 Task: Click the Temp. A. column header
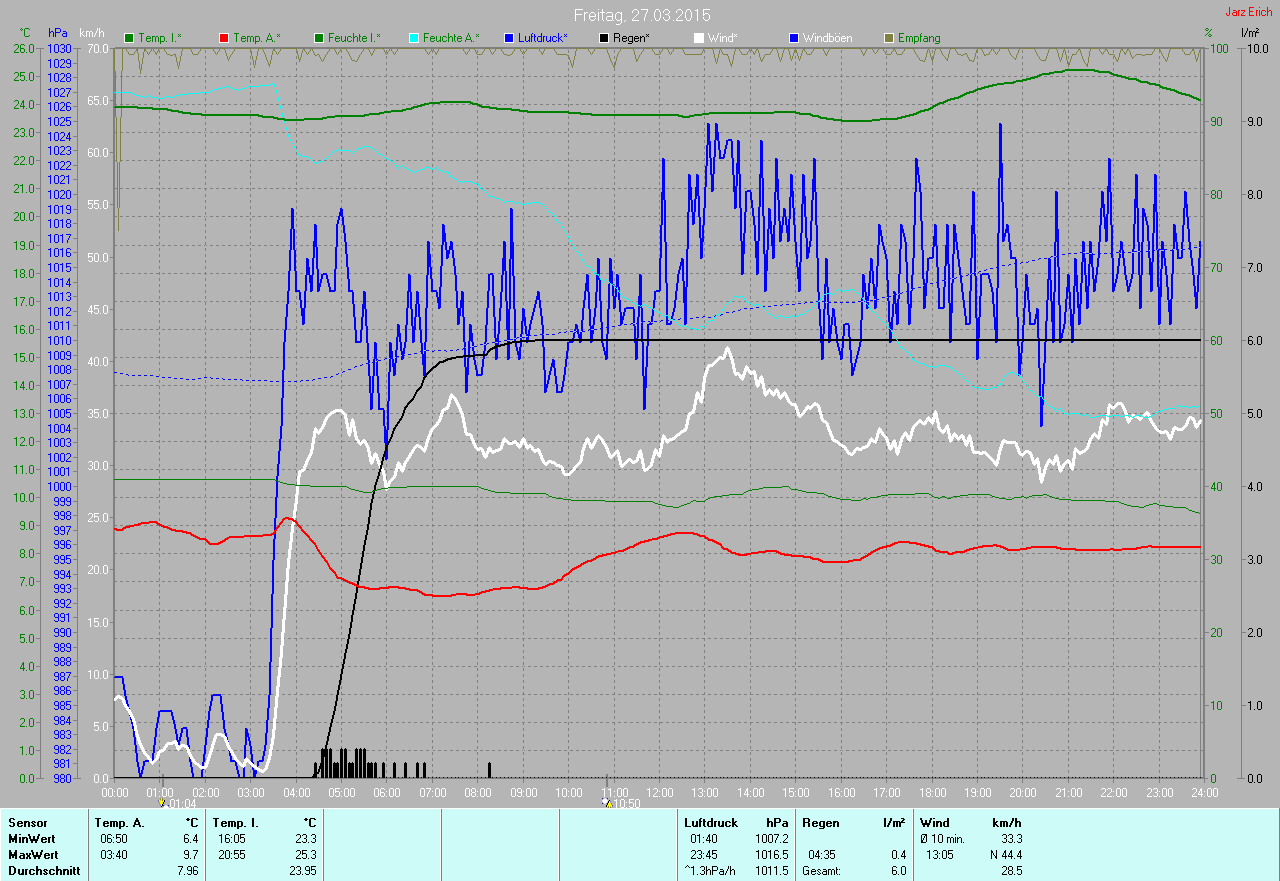[x=119, y=823]
